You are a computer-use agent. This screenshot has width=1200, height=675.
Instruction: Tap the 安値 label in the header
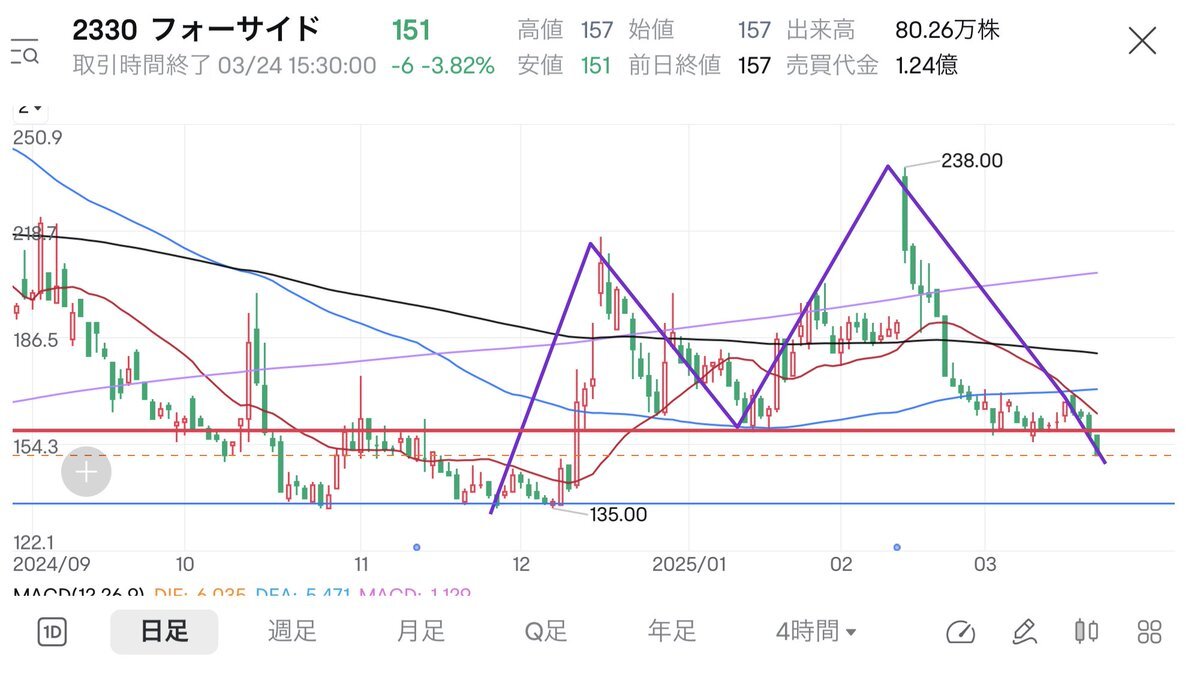[542, 66]
